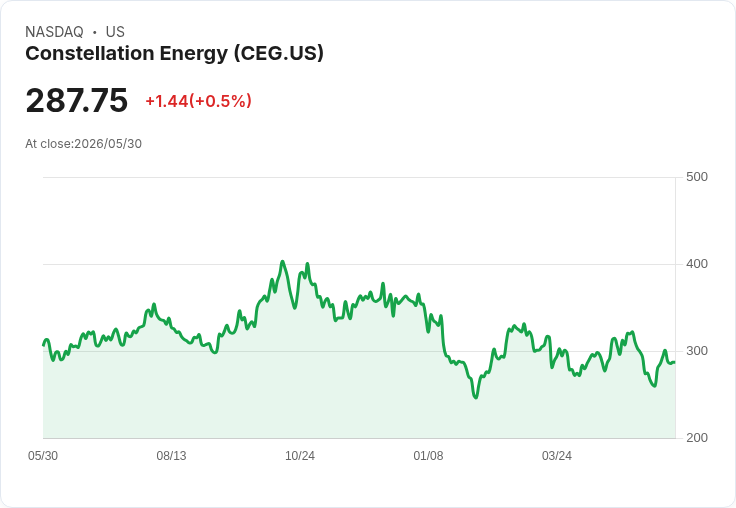Viewport: 736px width, 508px height.
Task: Click the chart's highest peak near 400
Action: (x=283, y=262)
